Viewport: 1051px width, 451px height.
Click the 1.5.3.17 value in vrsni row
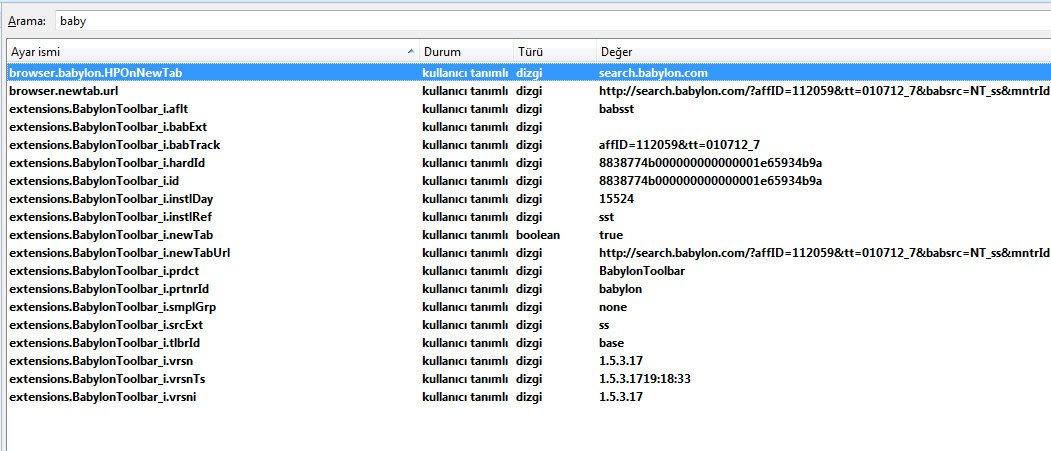click(x=621, y=397)
